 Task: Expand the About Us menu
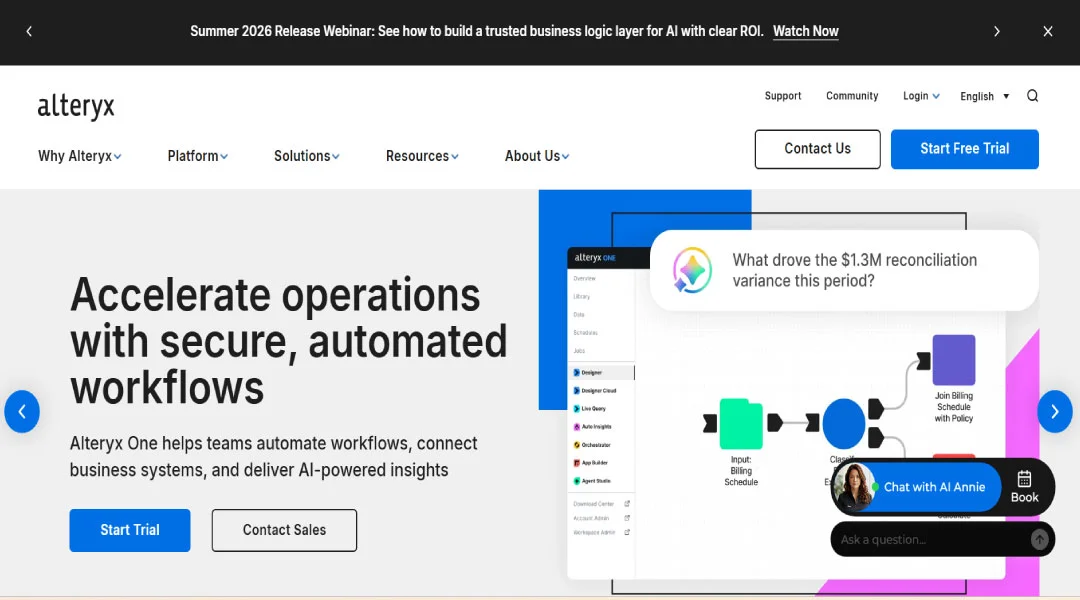coord(537,156)
